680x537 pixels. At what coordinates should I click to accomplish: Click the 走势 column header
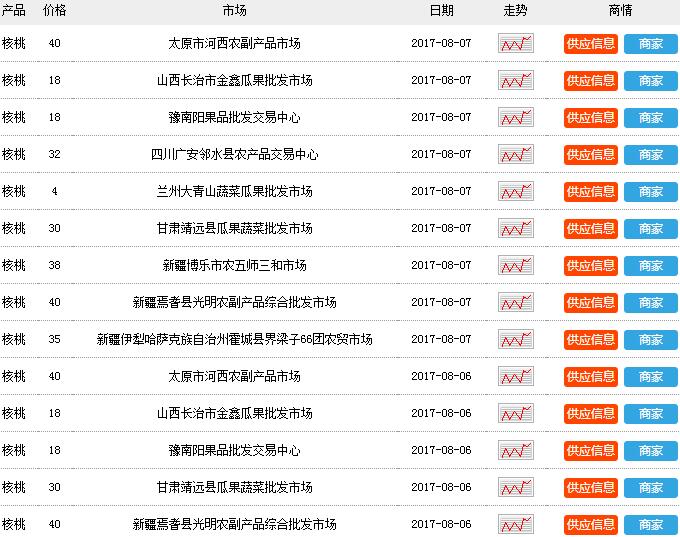pos(515,10)
